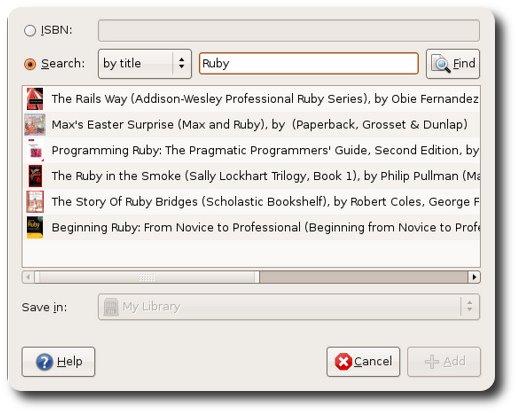Select 'The Rails Way' result row
Screen dimensions: 518x414
[251, 99]
